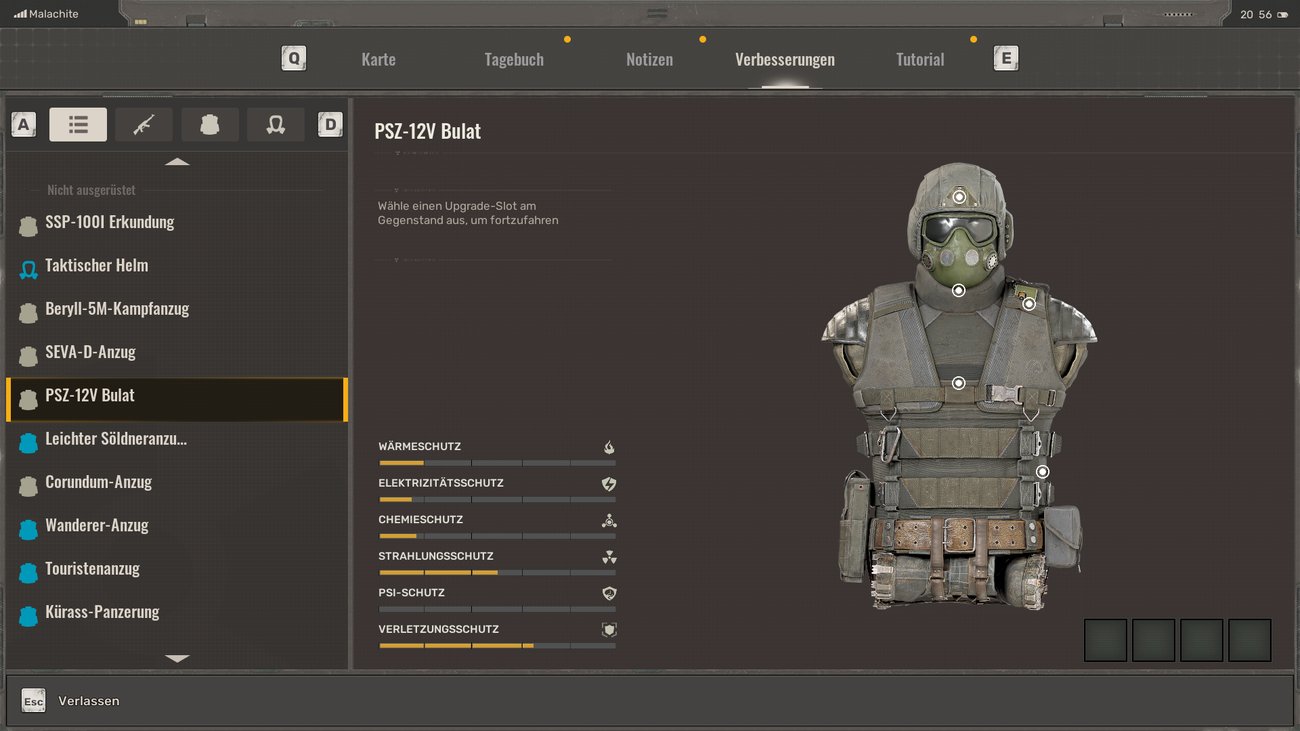
Task: Select the upgrade slot on the chest center
Action: [958, 383]
